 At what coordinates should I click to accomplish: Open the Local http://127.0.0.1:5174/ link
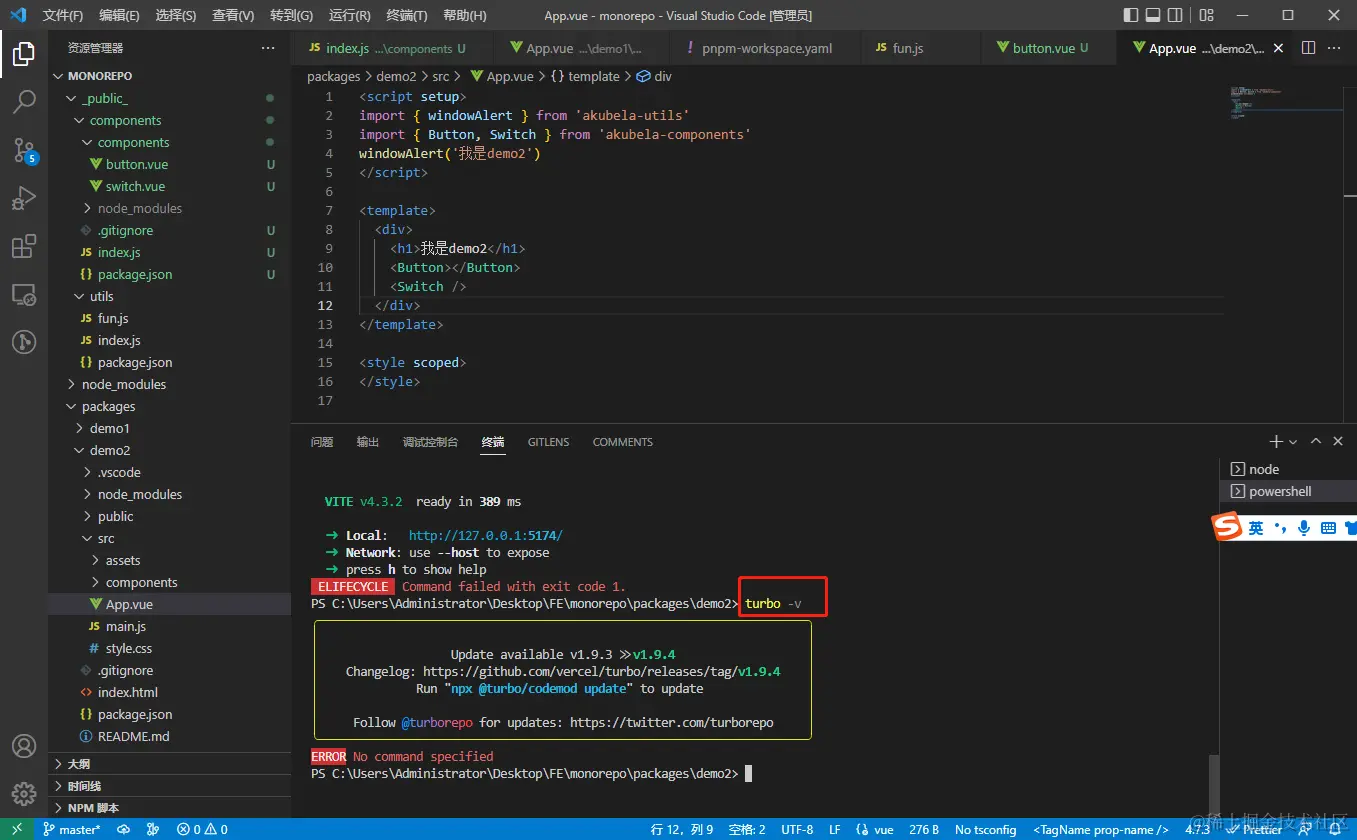(x=485, y=535)
